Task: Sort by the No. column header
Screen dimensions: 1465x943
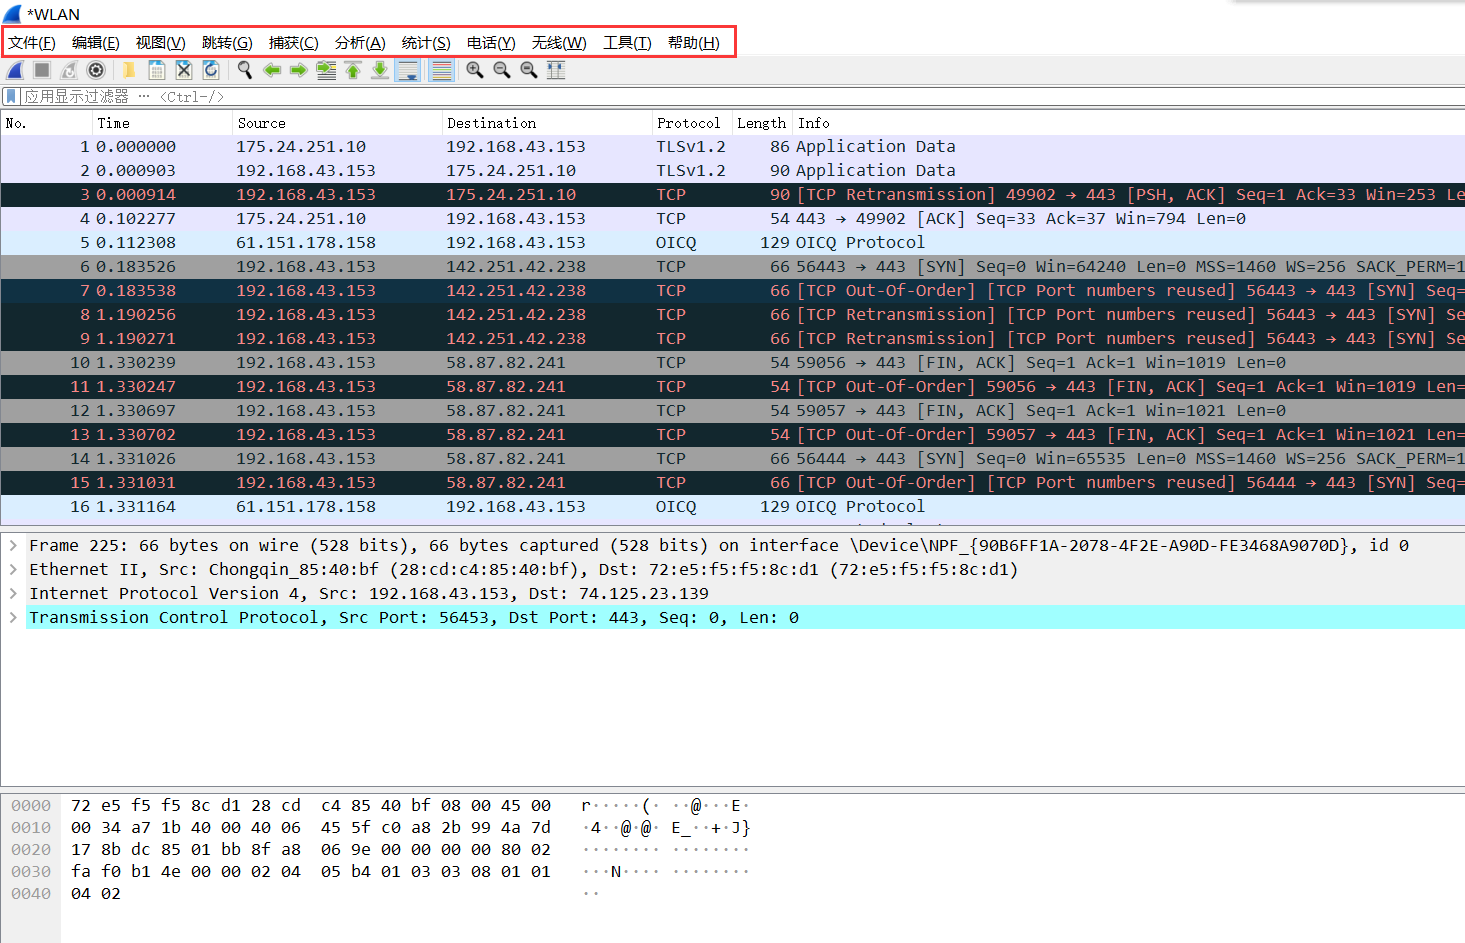Action: pos(47,123)
